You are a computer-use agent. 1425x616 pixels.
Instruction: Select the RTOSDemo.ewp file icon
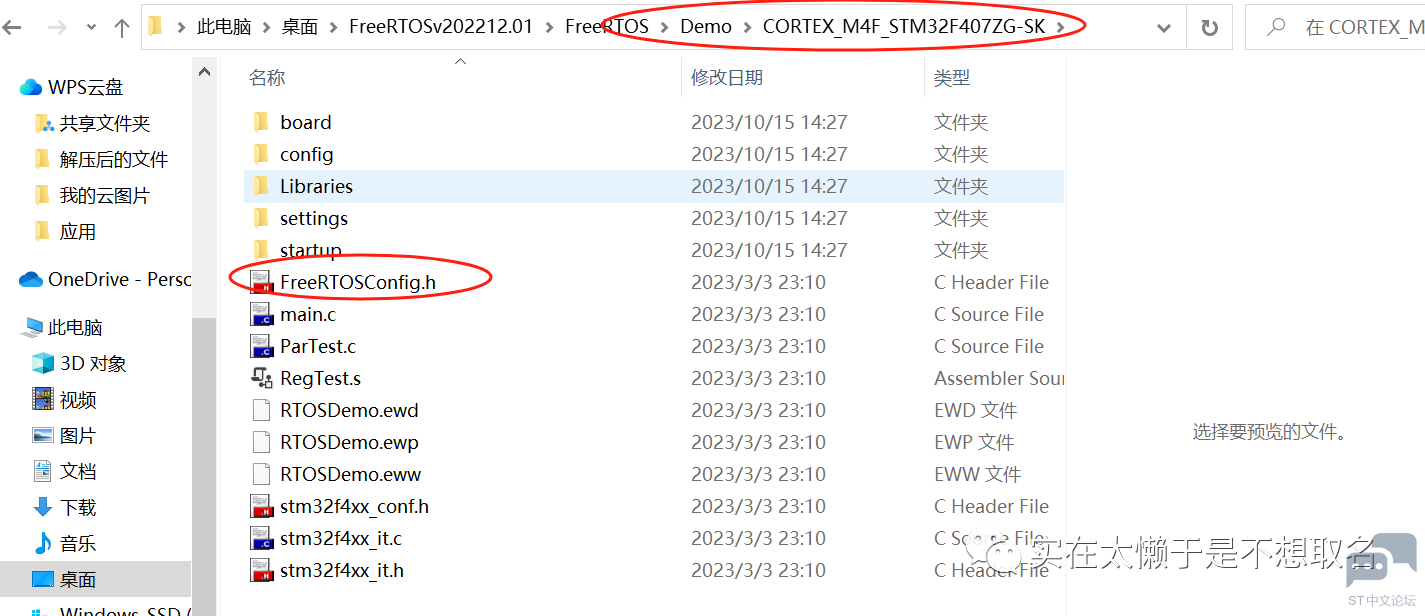[x=262, y=442]
